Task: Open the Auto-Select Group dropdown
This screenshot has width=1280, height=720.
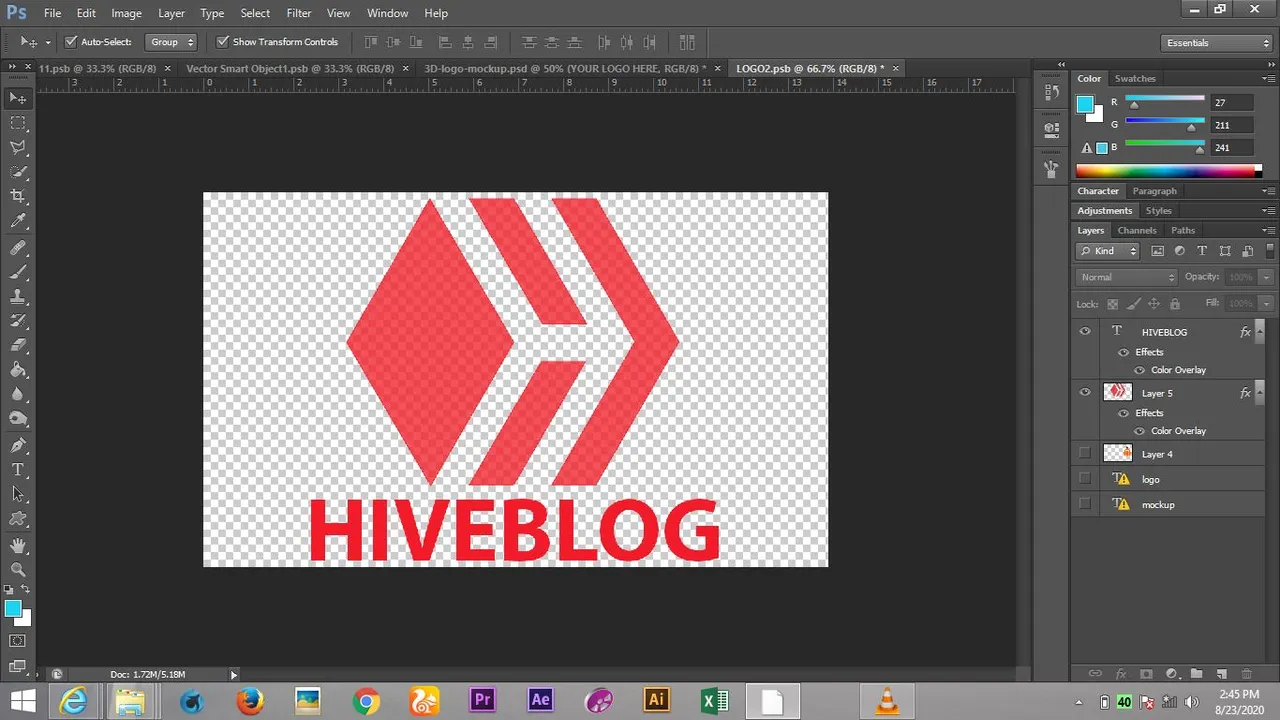Action: click(171, 42)
